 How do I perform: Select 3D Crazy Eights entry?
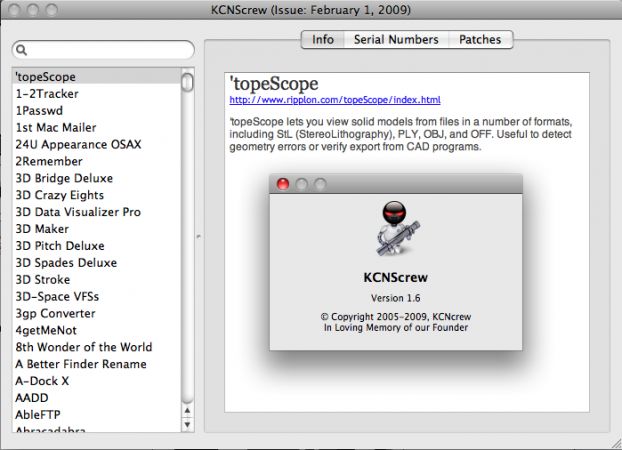click(x=96, y=195)
